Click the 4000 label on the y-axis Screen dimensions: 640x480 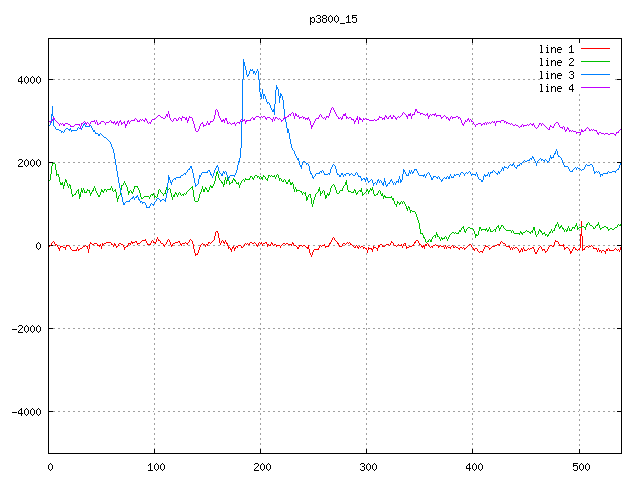point(28,80)
